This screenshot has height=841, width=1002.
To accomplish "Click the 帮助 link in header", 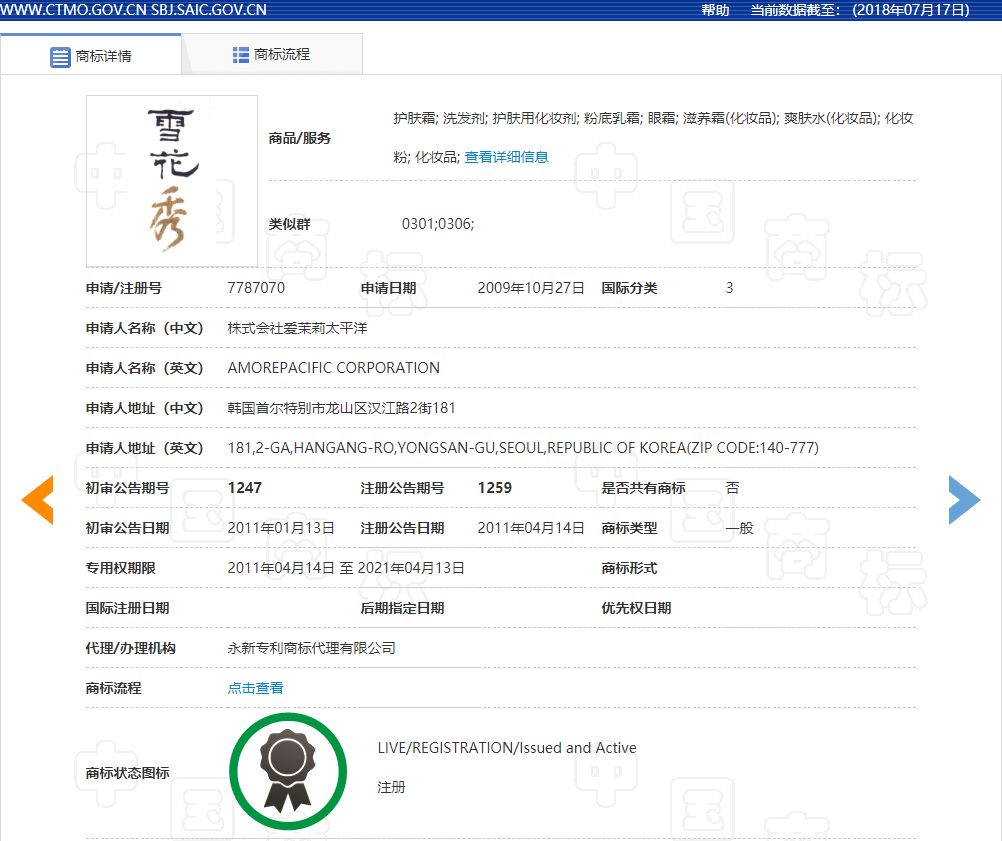I will (x=715, y=10).
